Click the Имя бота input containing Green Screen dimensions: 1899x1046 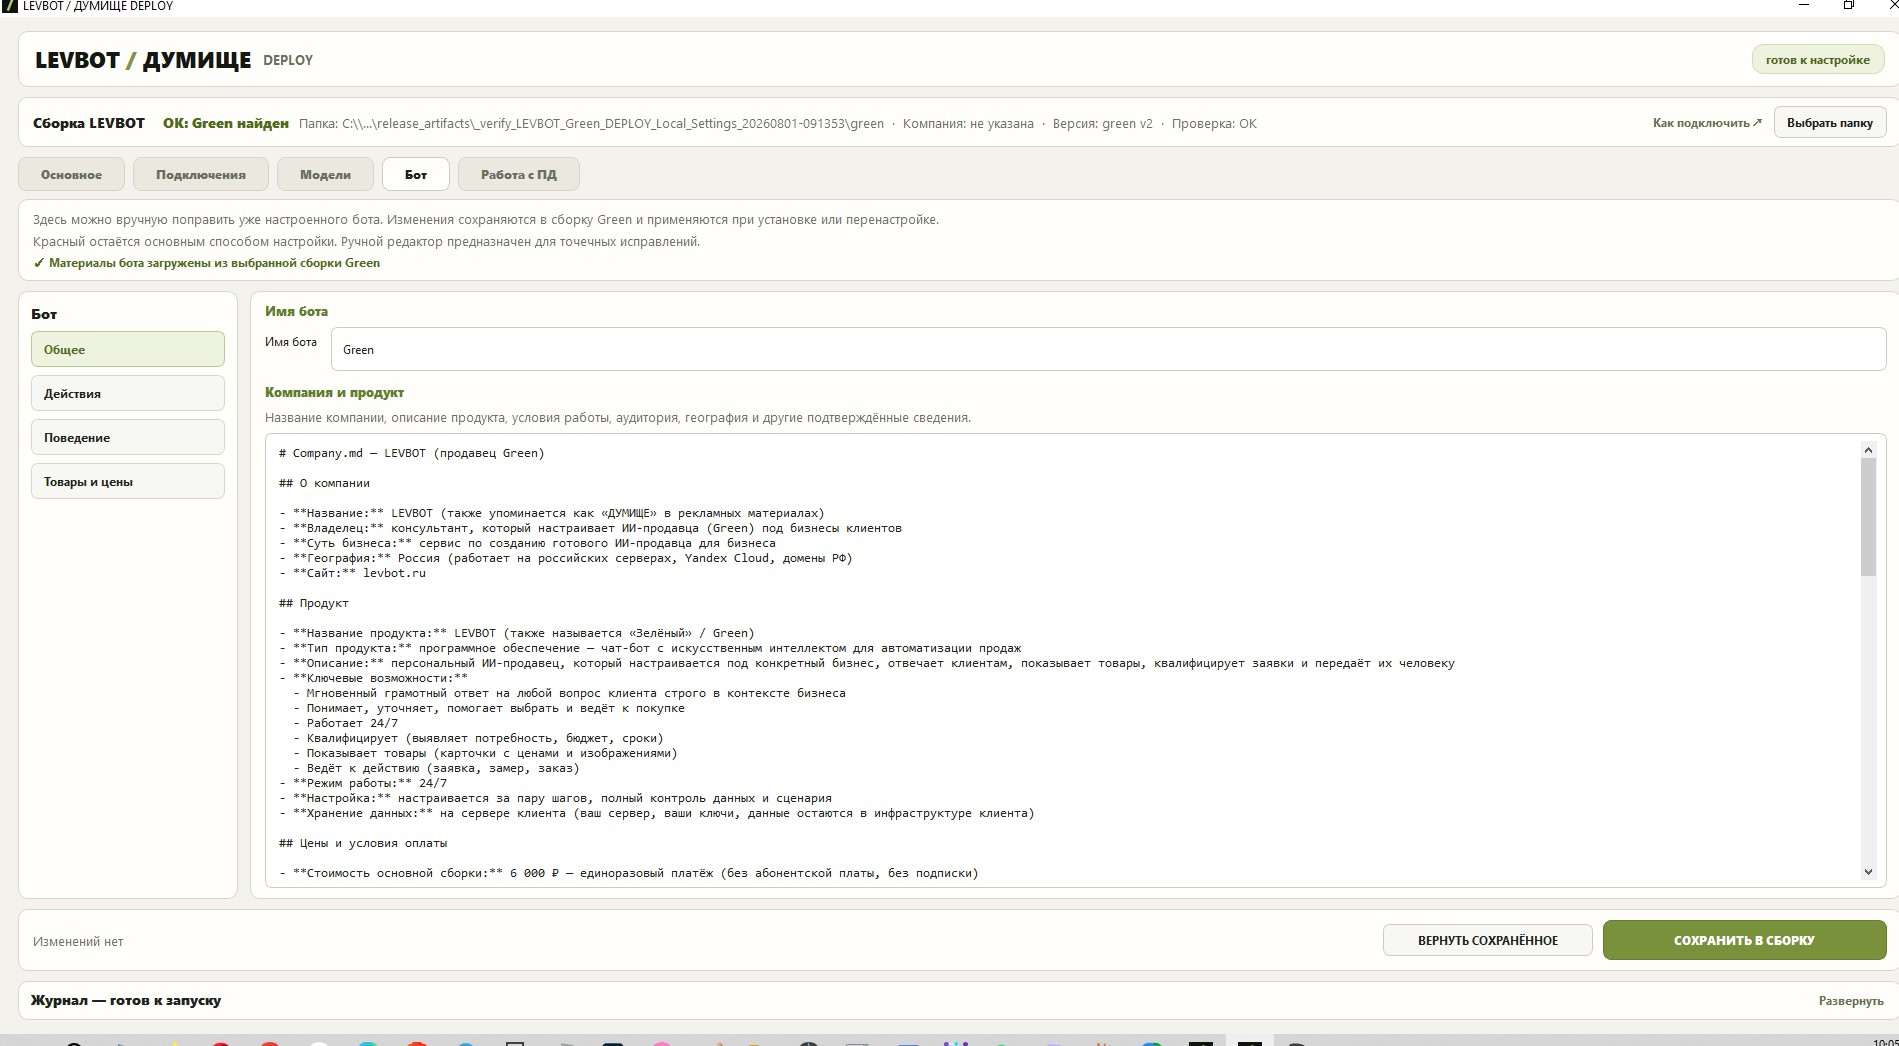(x=1108, y=349)
